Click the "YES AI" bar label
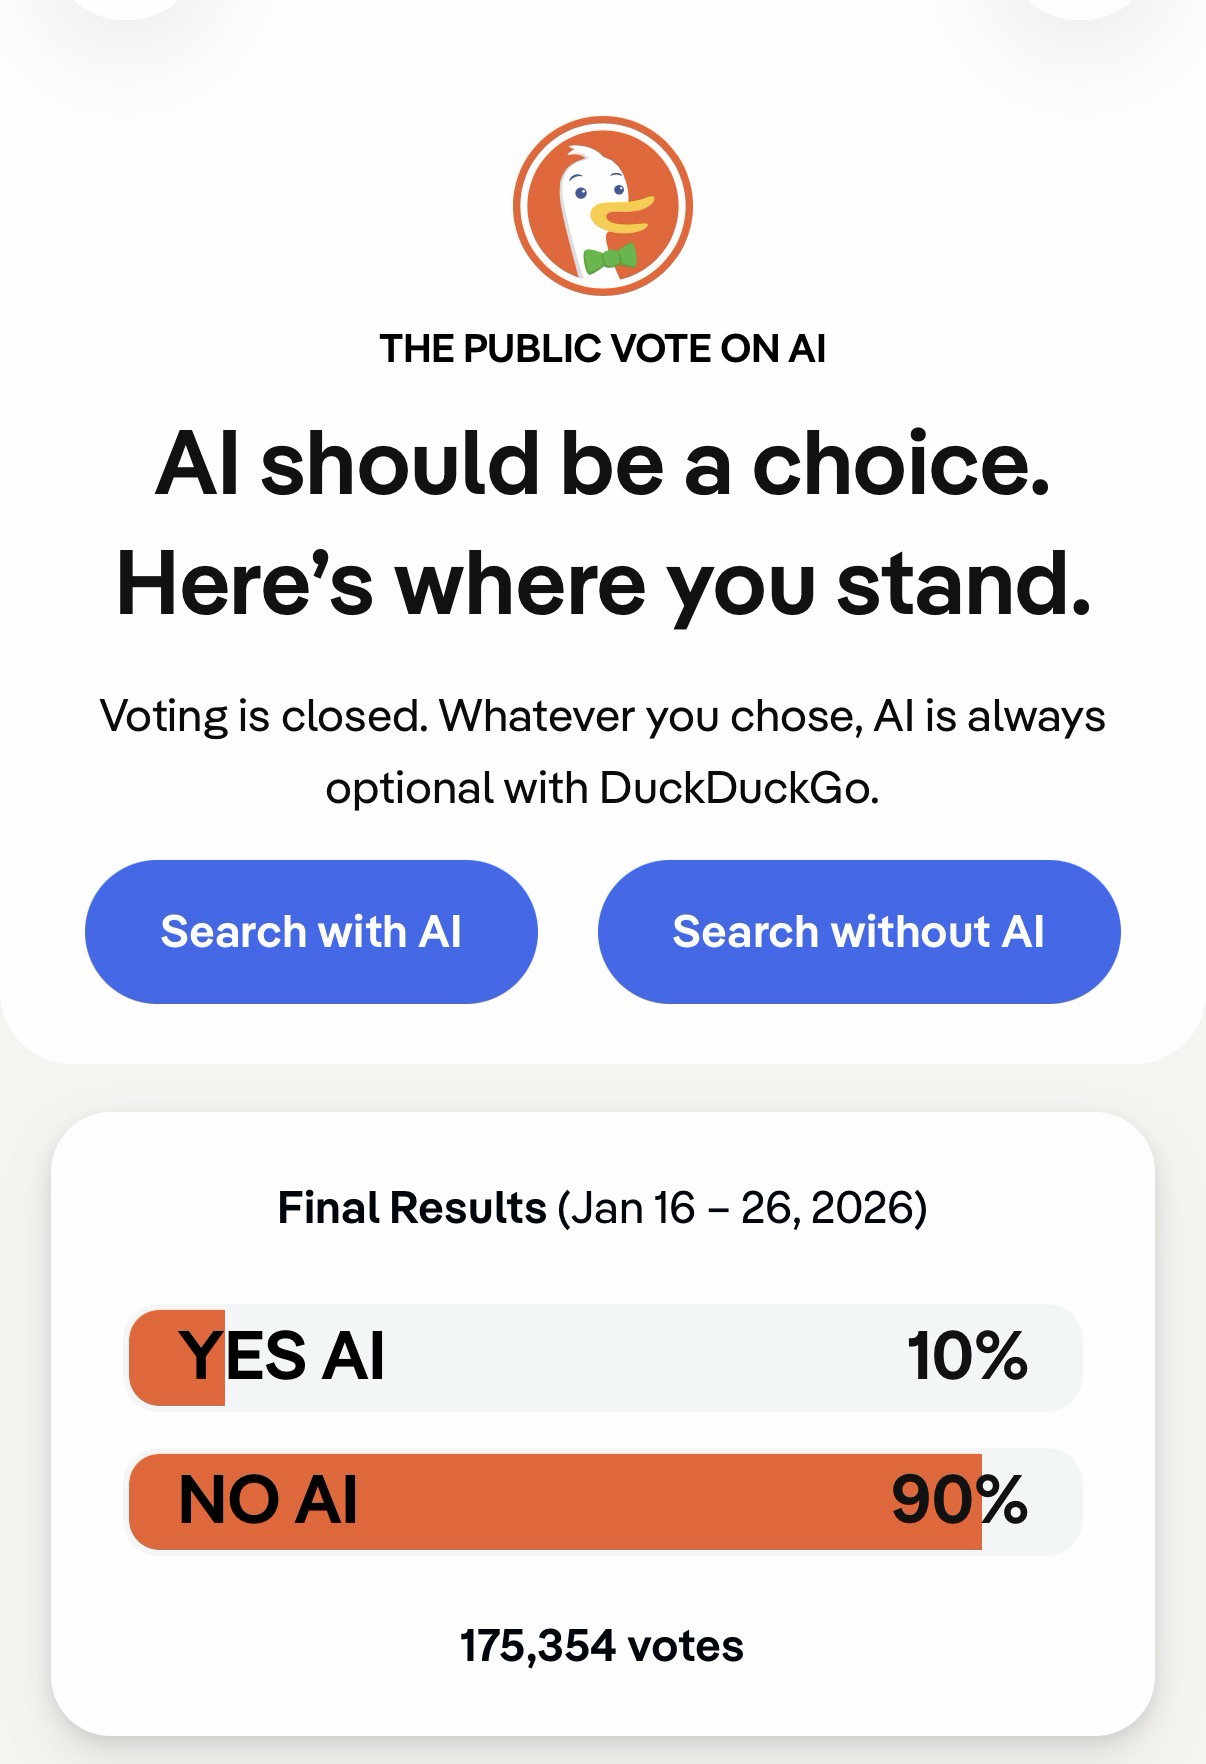The image size is (1206, 1764). click(282, 1356)
